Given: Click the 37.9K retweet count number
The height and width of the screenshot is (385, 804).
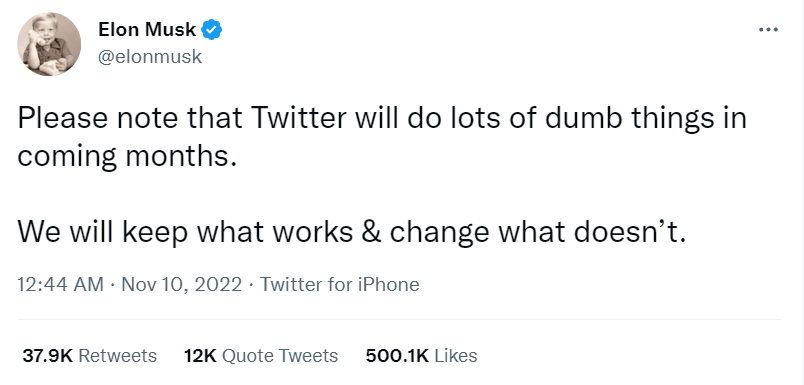Looking at the screenshot, I should (48, 355).
